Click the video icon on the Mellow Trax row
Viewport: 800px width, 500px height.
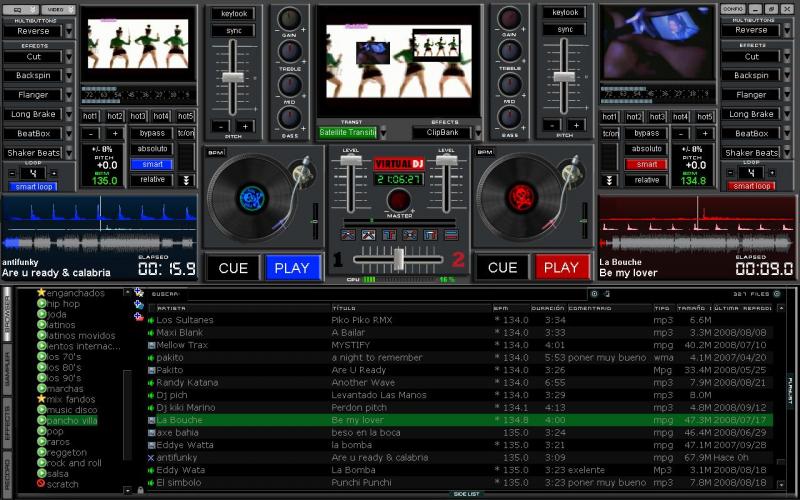(x=151, y=345)
